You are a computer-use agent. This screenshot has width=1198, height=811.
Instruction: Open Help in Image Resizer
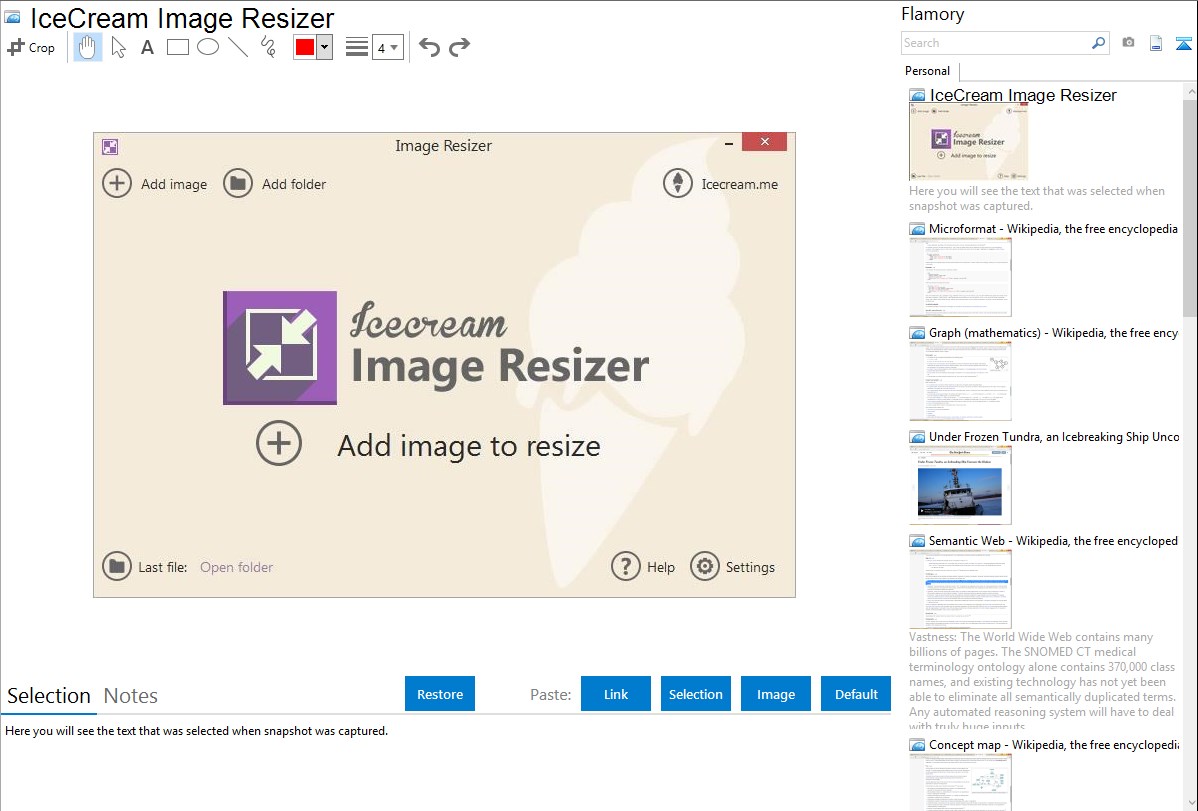[x=643, y=566]
